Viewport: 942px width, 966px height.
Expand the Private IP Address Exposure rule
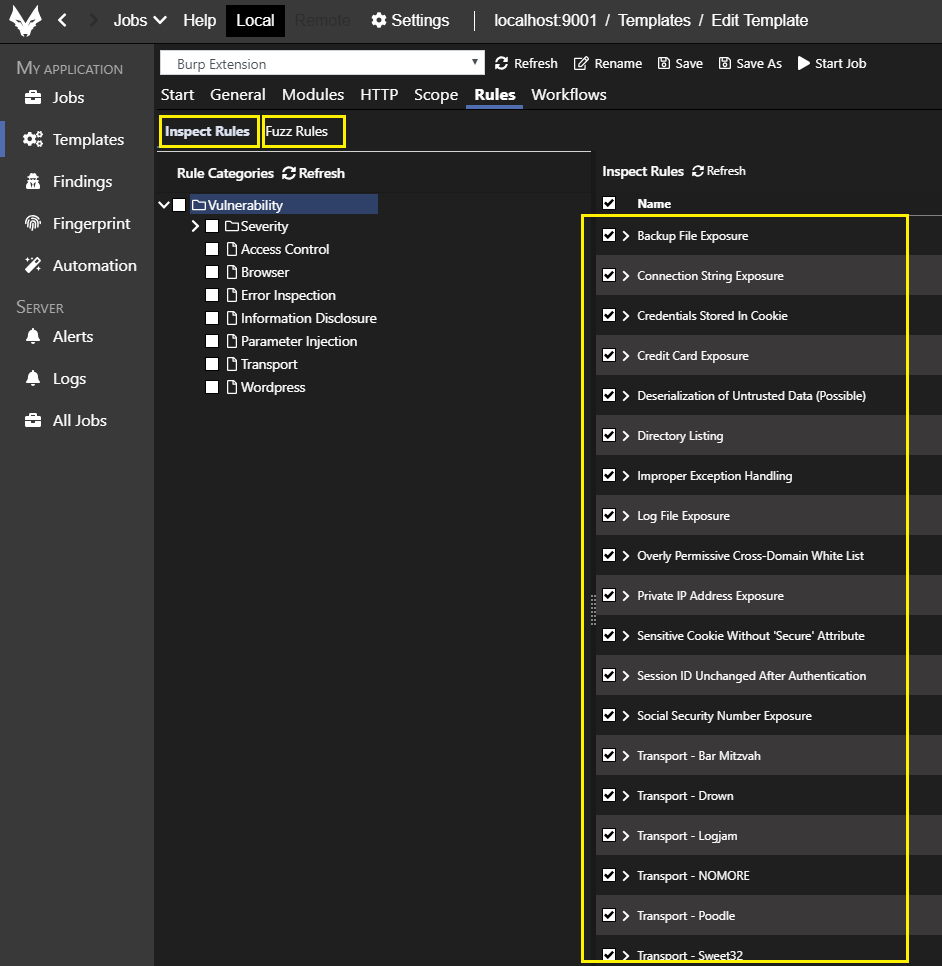click(626, 596)
